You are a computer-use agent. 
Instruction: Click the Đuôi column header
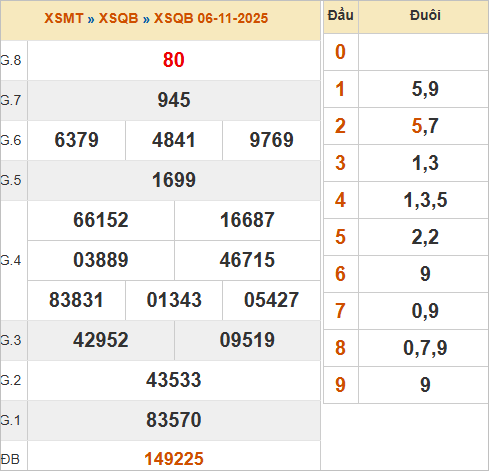(x=425, y=15)
